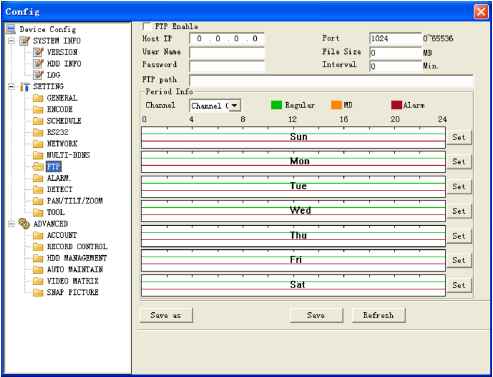Click Set for Tuesday period

[459, 186]
